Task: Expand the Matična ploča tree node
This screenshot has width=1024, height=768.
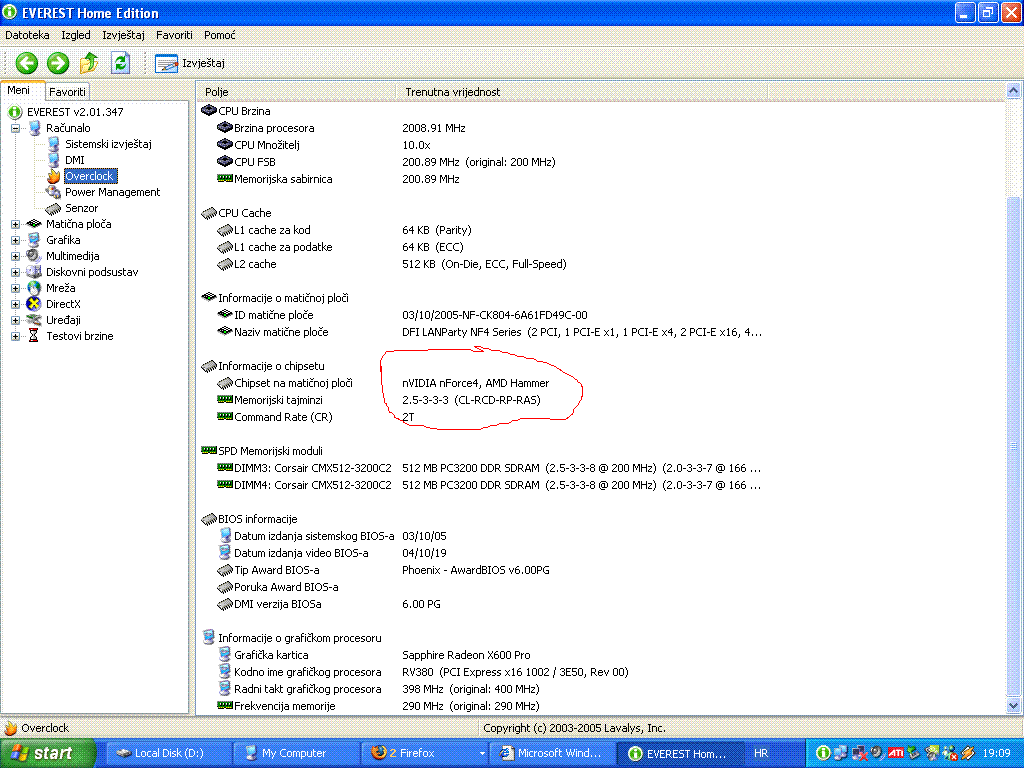Action: pyautogui.click(x=16, y=224)
